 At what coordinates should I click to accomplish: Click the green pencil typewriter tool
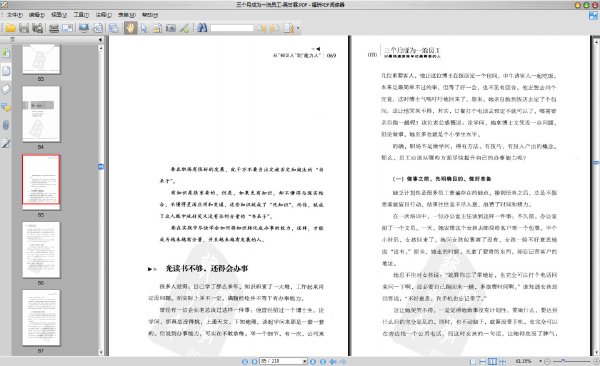pyautogui.click(x=184, y=28)
